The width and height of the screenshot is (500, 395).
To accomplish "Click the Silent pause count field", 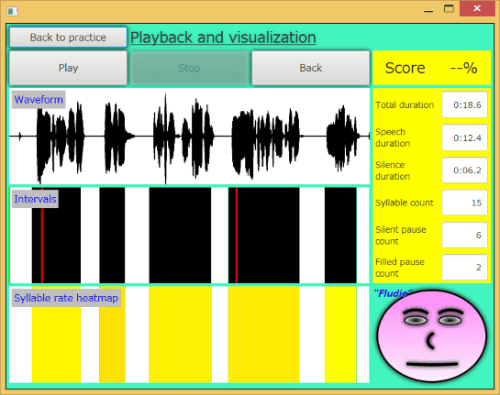I will point(465,235).
